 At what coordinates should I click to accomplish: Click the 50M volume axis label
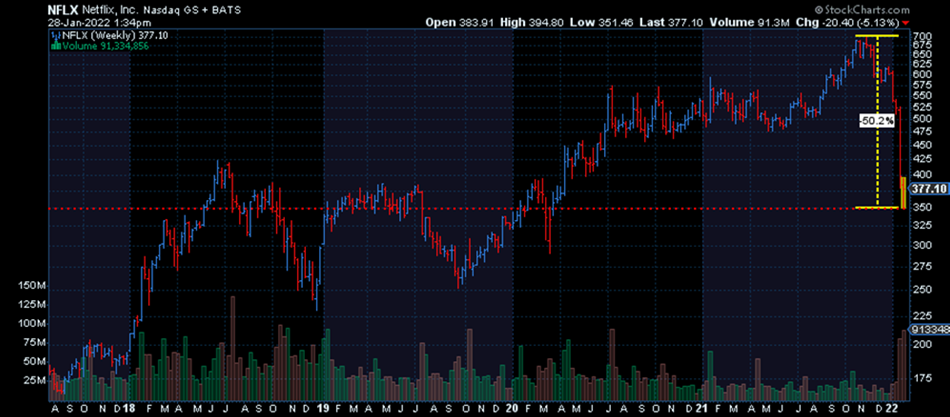(35, 362)
